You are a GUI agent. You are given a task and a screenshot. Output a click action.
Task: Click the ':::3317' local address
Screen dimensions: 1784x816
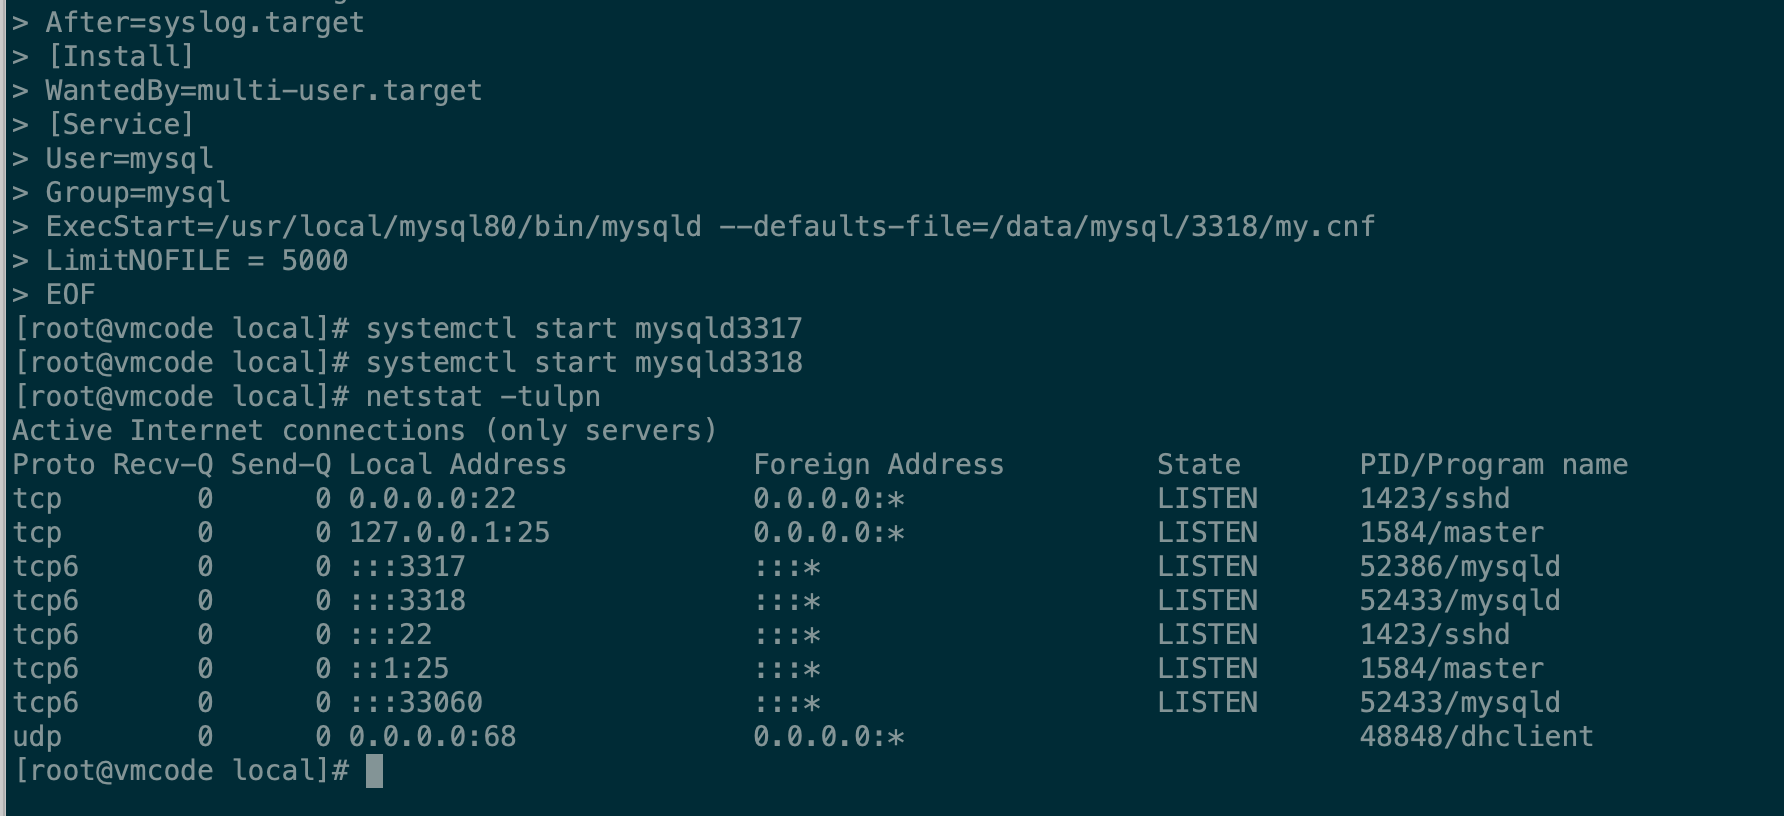(x=407, y=567)
